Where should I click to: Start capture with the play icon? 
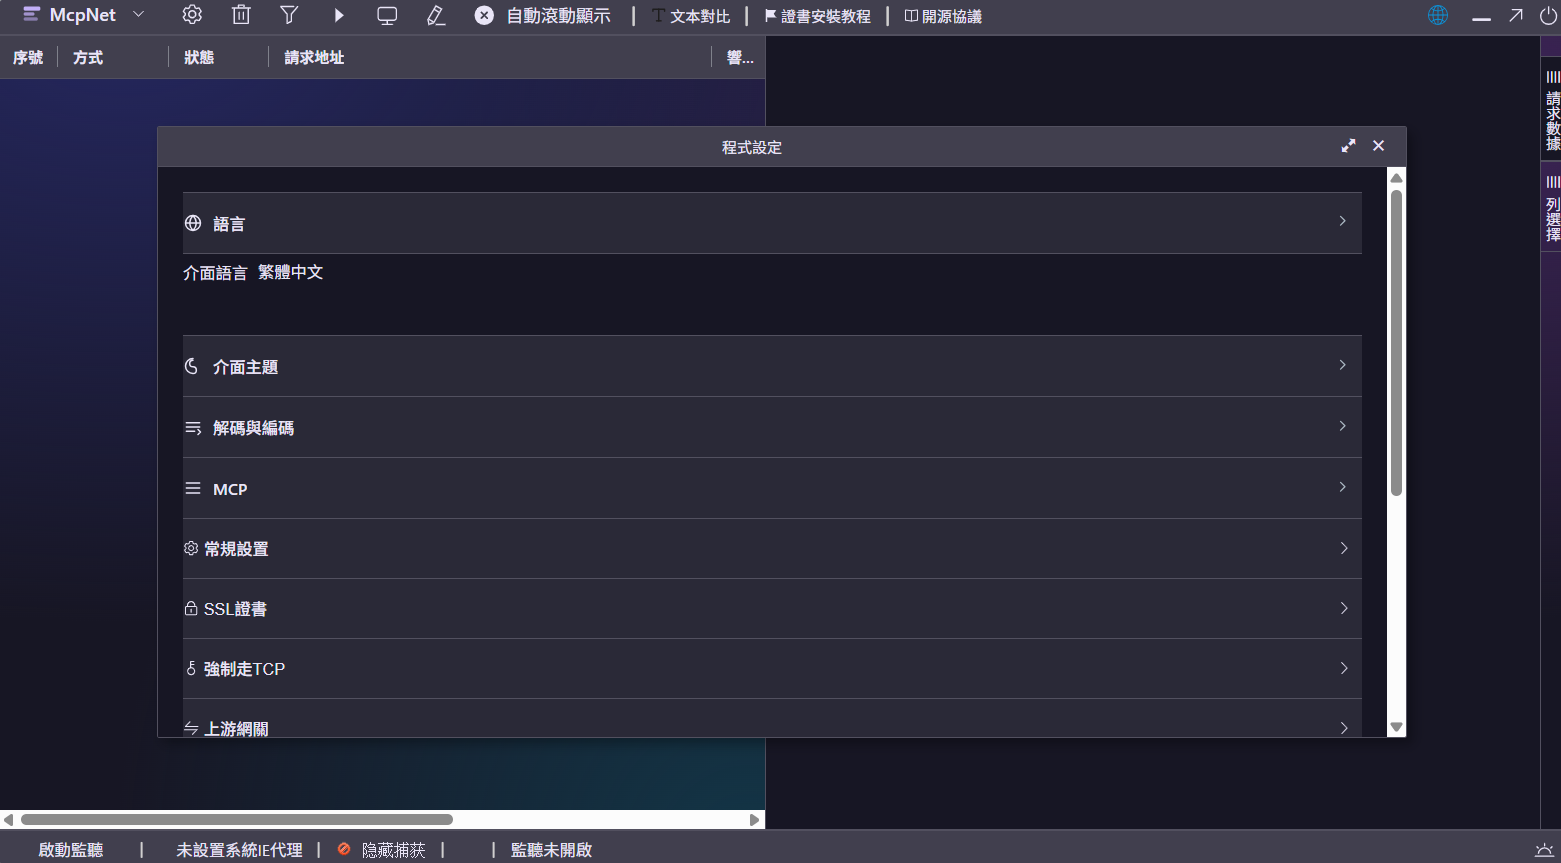pyautogui.click(x=339, y=15)
